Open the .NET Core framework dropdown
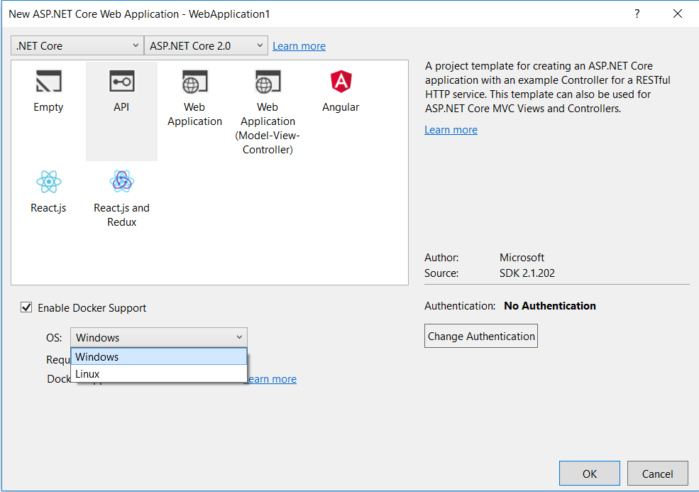699x492 pixels. pos(77,46)
